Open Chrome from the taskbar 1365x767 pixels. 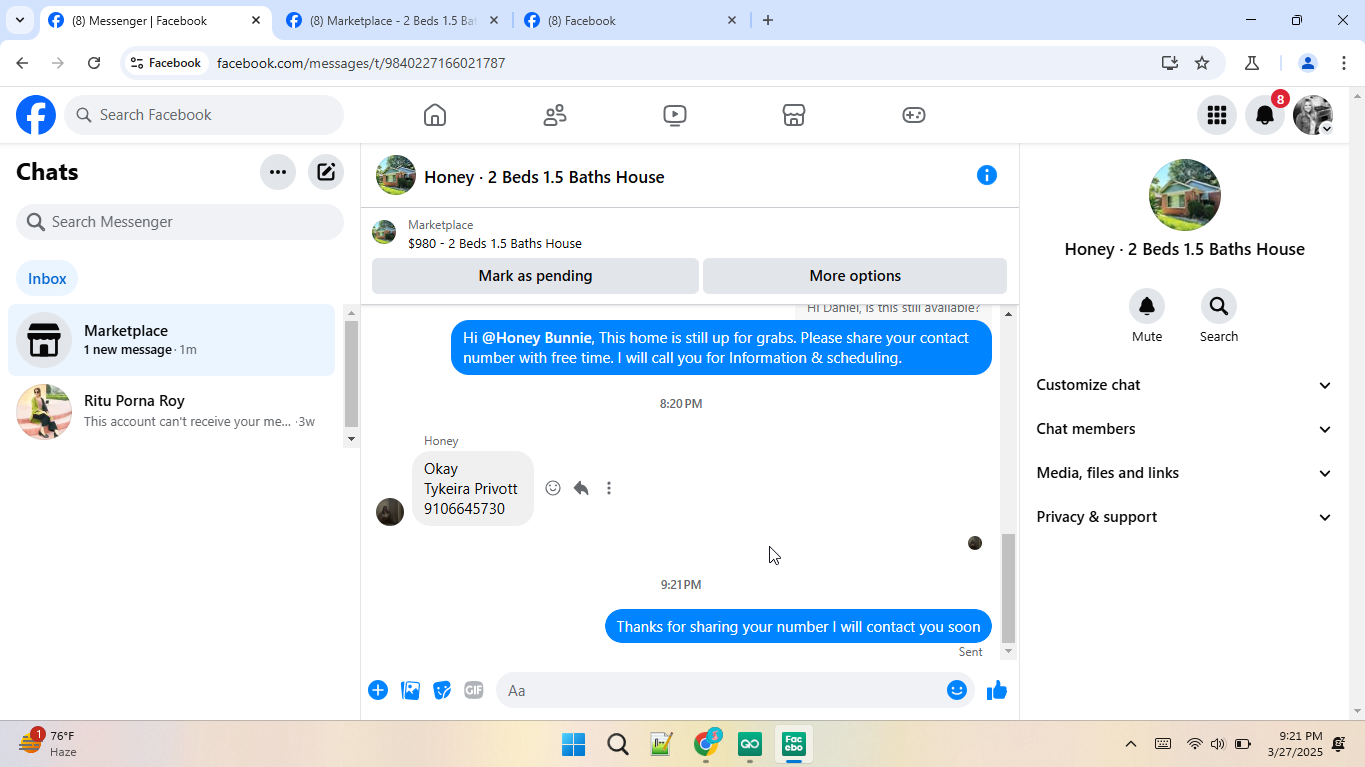707,744
